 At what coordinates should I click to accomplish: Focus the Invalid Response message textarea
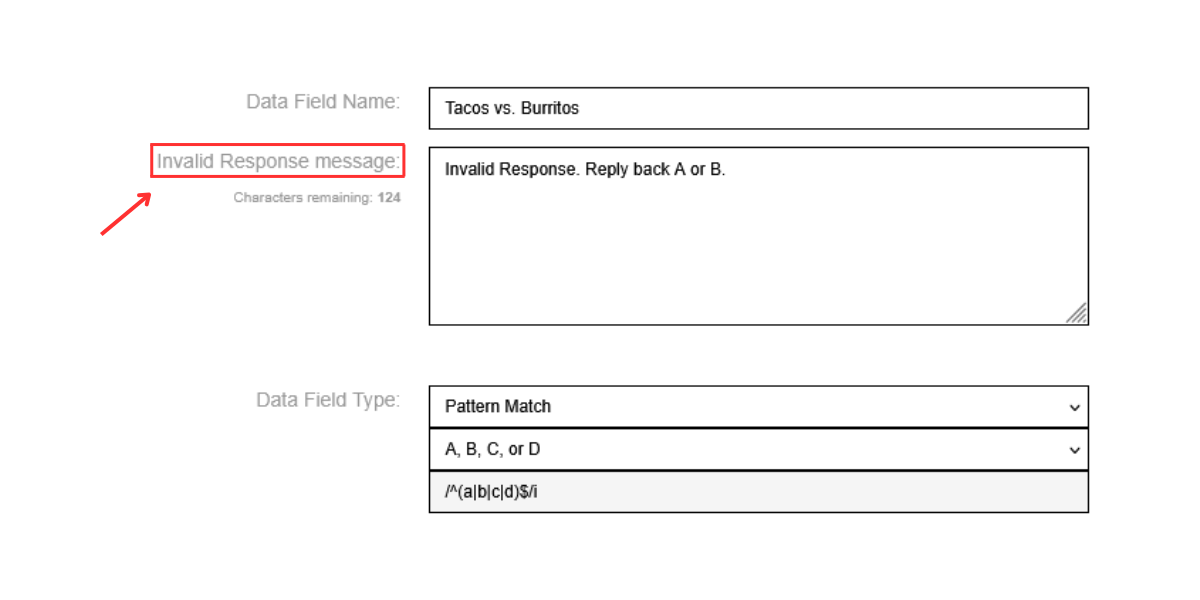pos(759,236)
